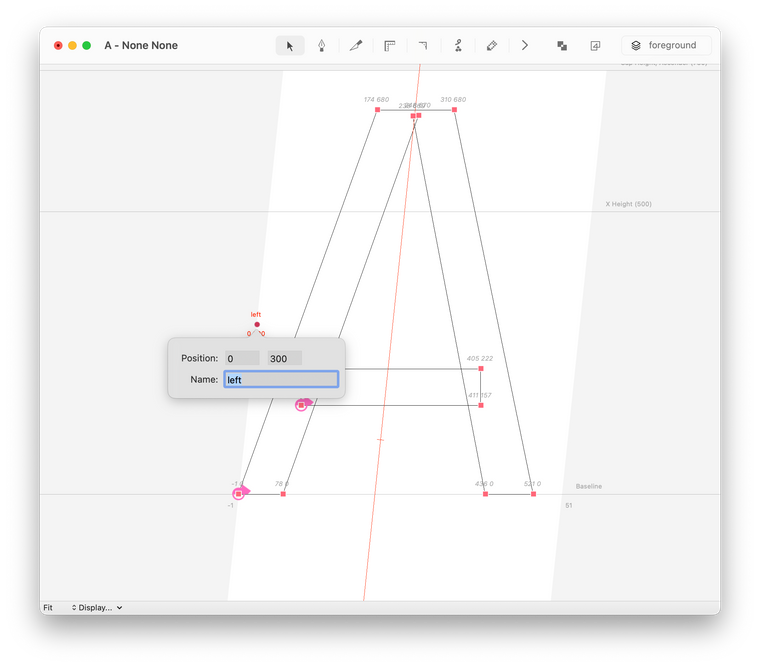Select point at 405 222
Viewport: 760px width, 667px height.
pyautogui.click(x=481, y=369)
